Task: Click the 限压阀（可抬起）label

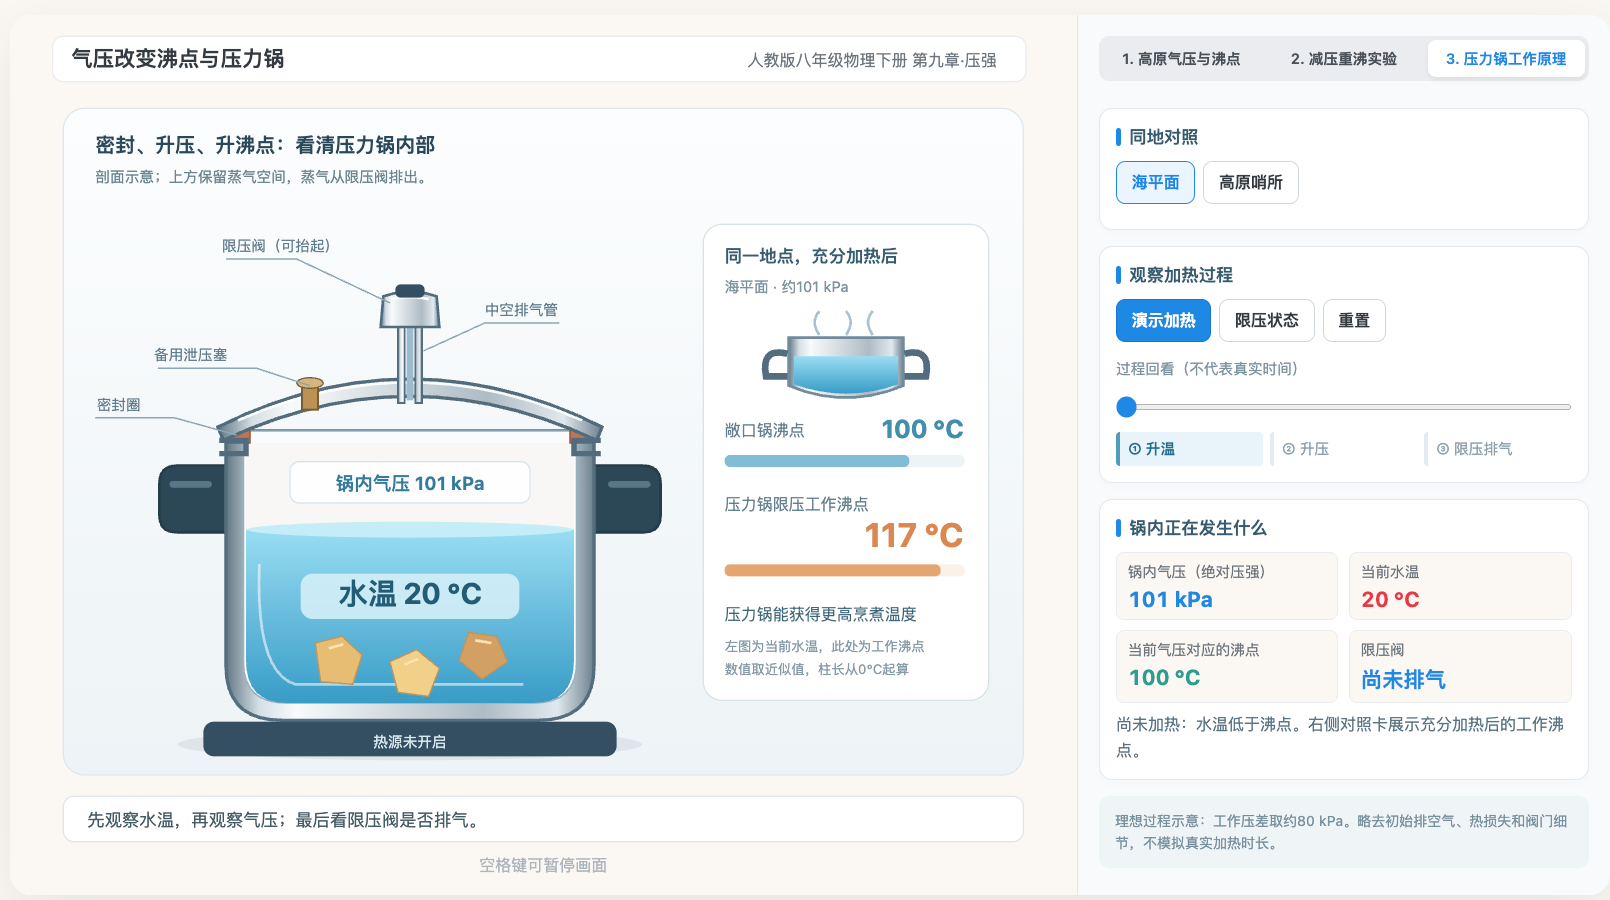Action: (276, 246)
